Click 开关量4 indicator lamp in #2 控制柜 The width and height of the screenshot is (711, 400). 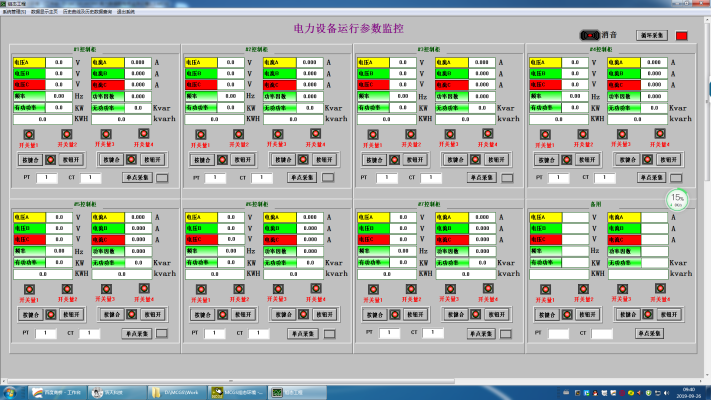click(x=316, y=134)
